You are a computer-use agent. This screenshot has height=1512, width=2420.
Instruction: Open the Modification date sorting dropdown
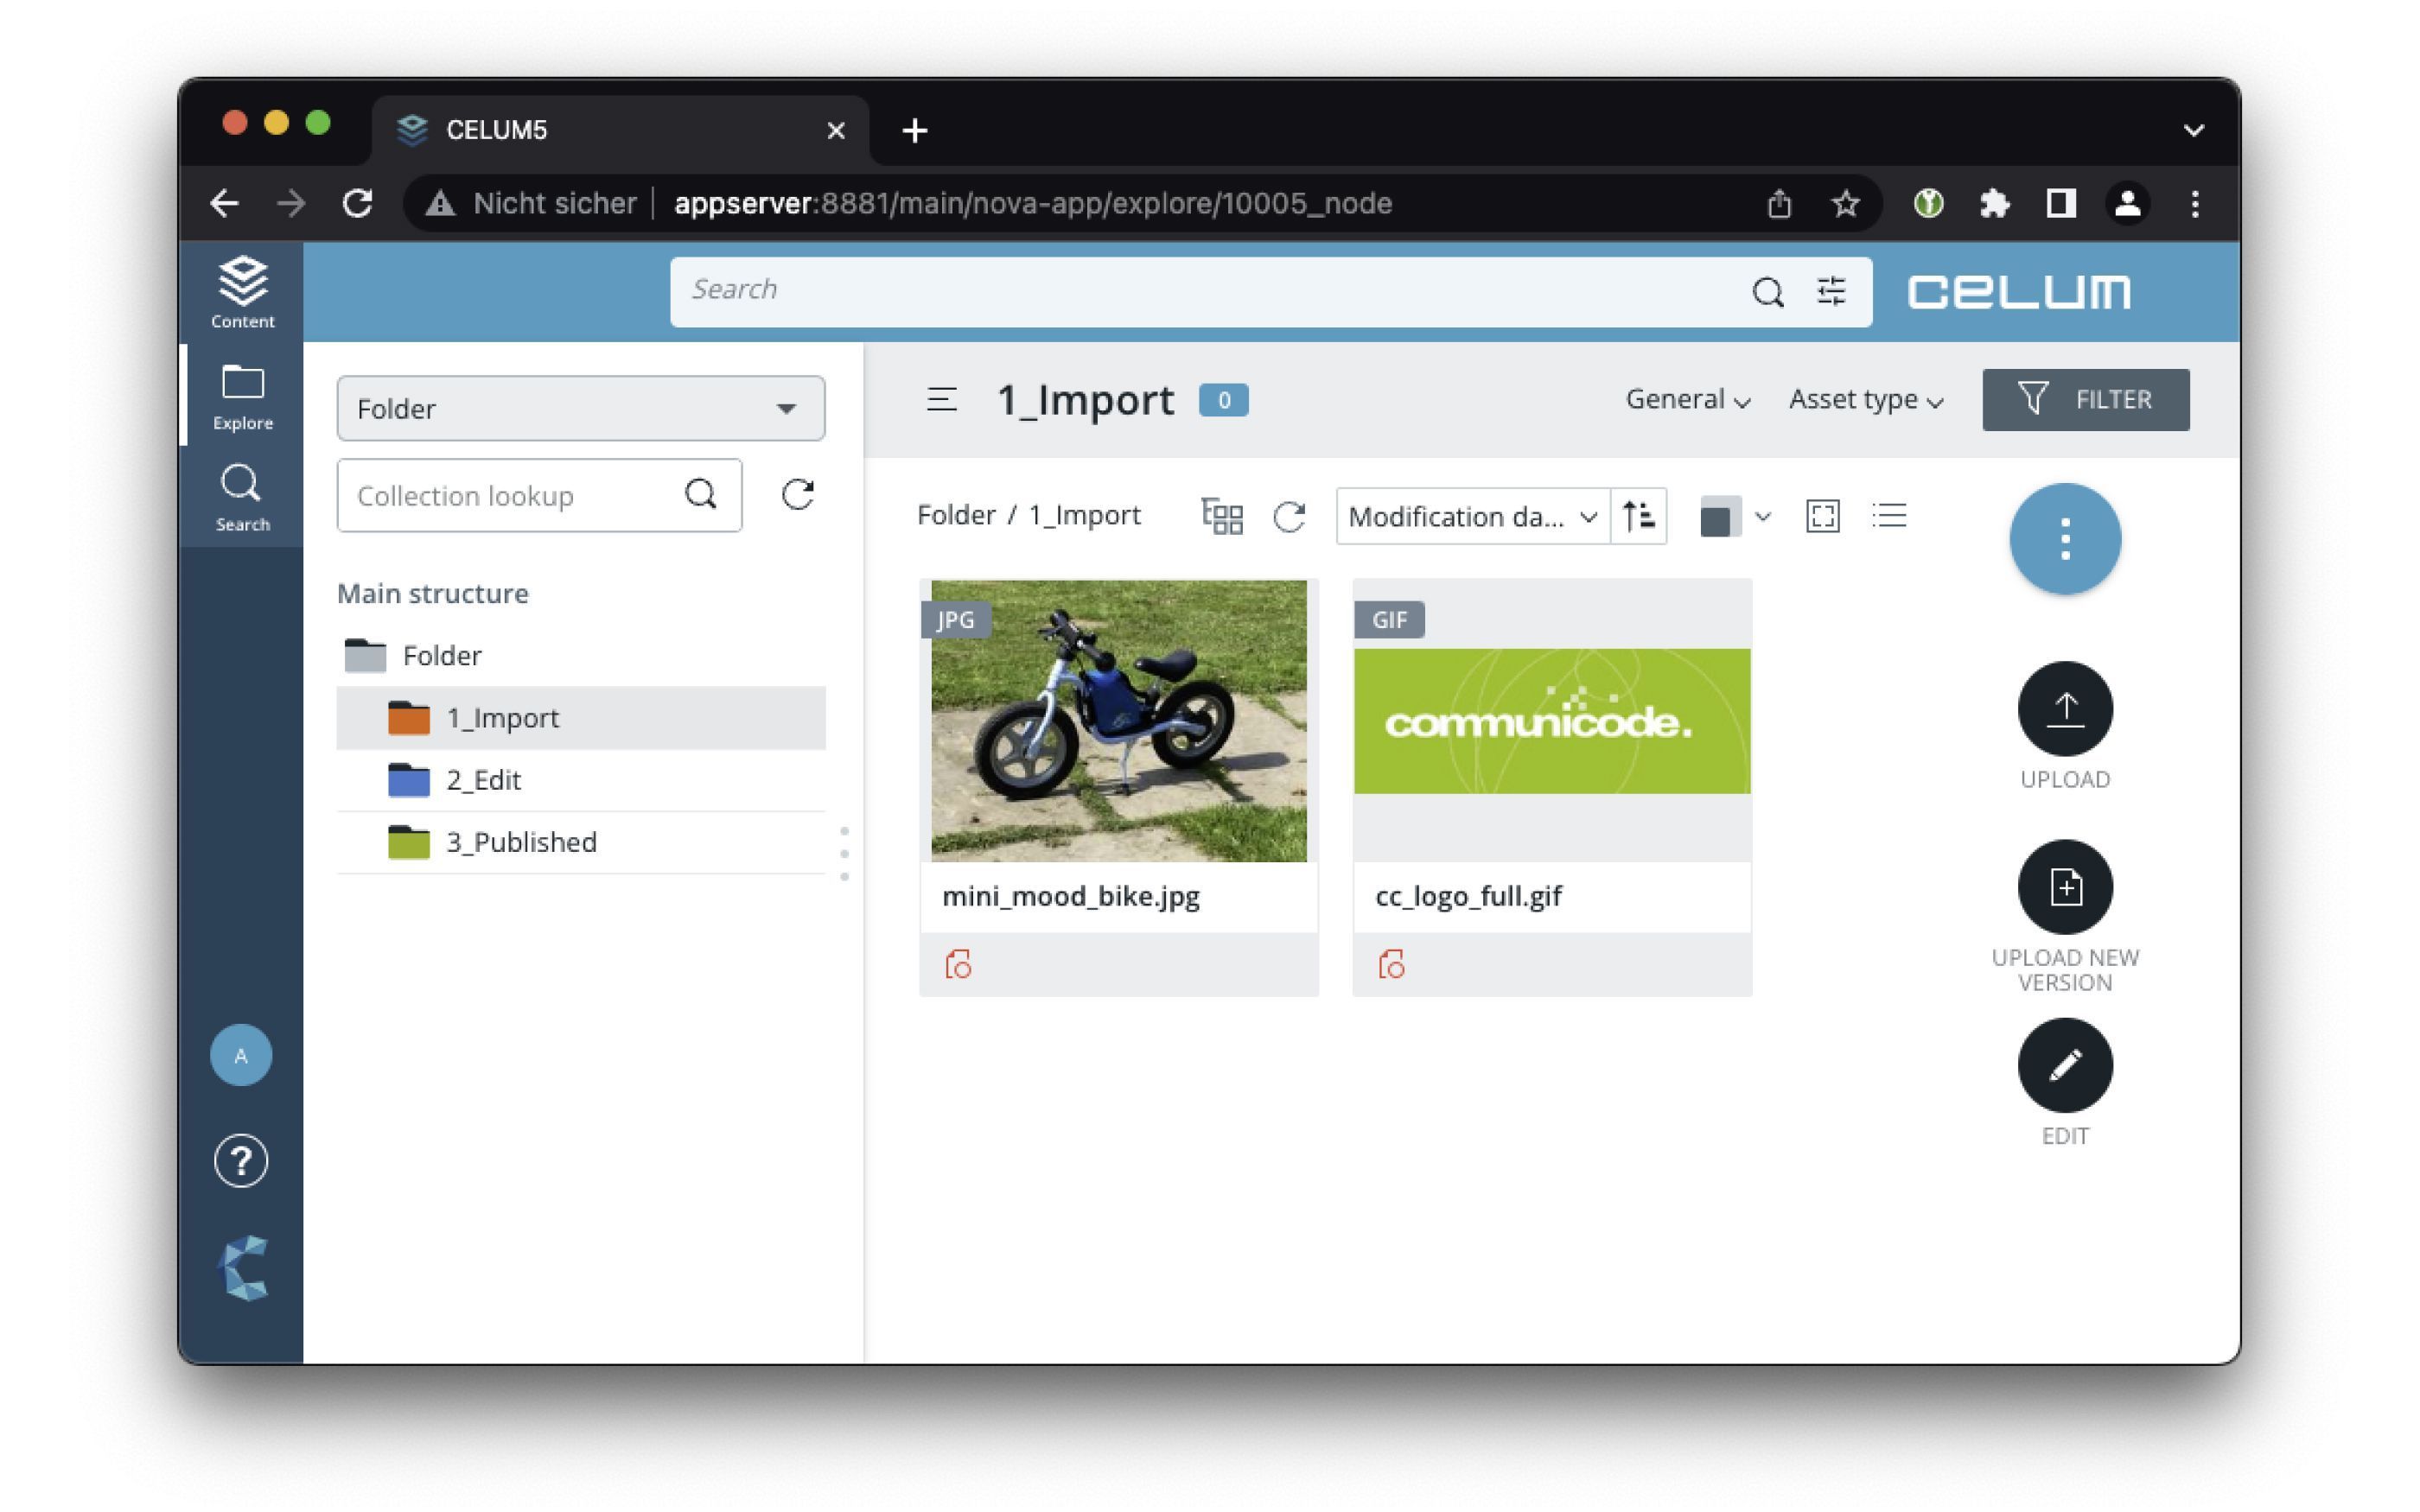[1470, 517]
